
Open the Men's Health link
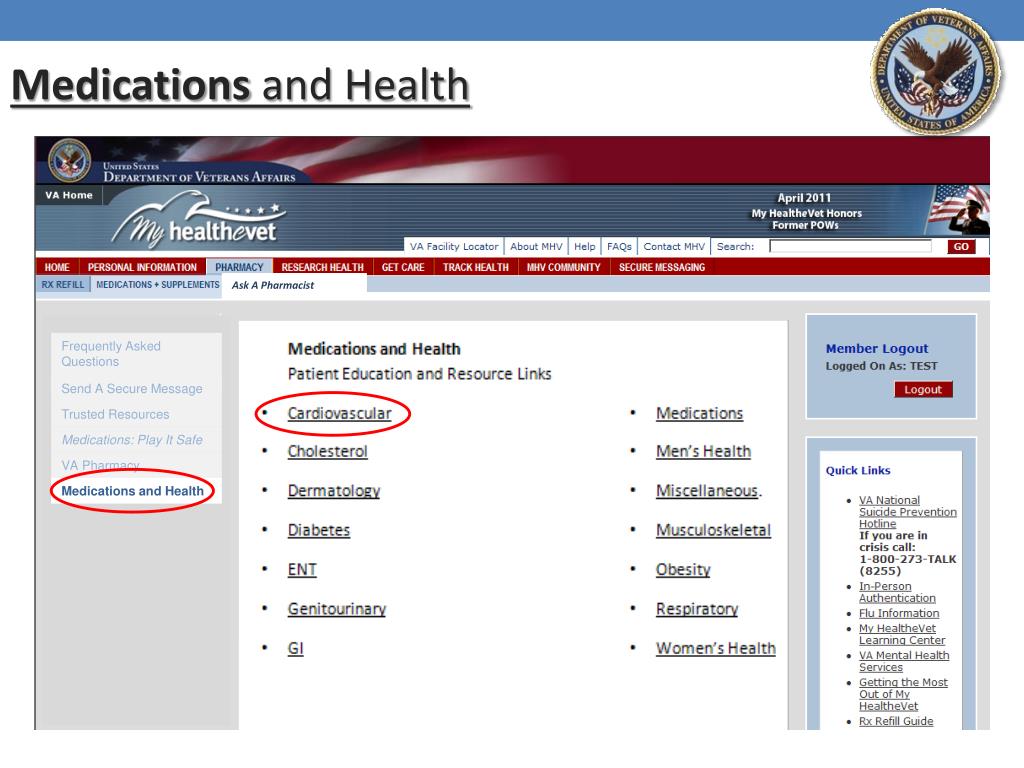pyautogui.click(x=703, y=451)
